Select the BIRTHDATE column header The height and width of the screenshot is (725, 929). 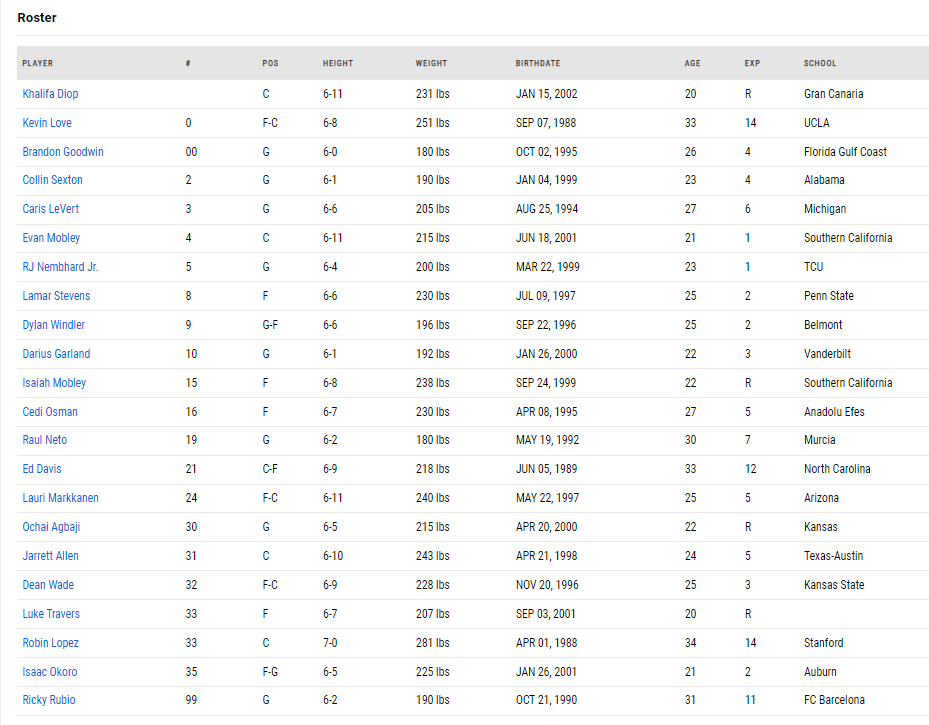pyautogui.click(x=537, y=63)
